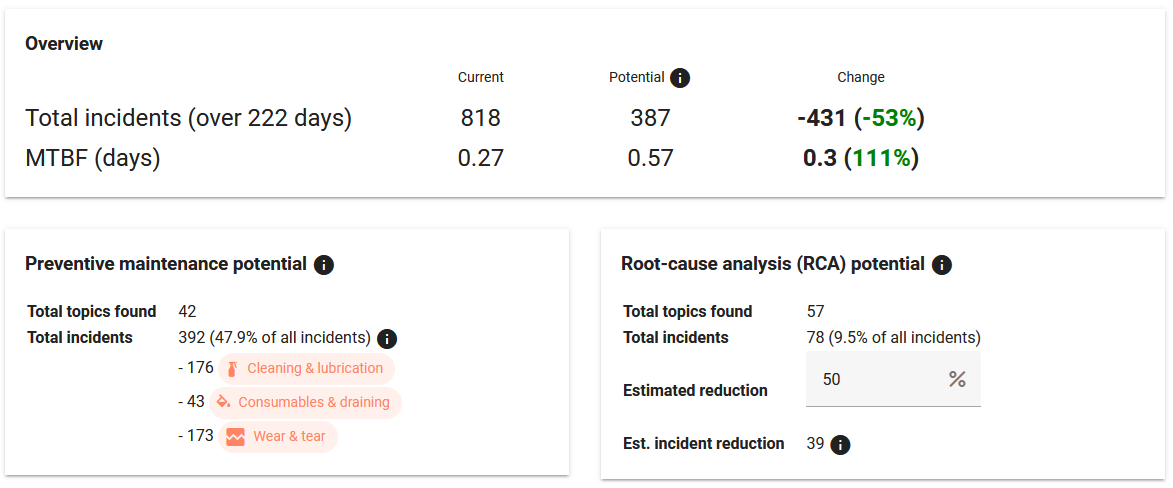The width and height of the screenshot is (1173, 488).
Task: Click info icon next to Est. incident reduction
Action: click(x=841, y=445)
